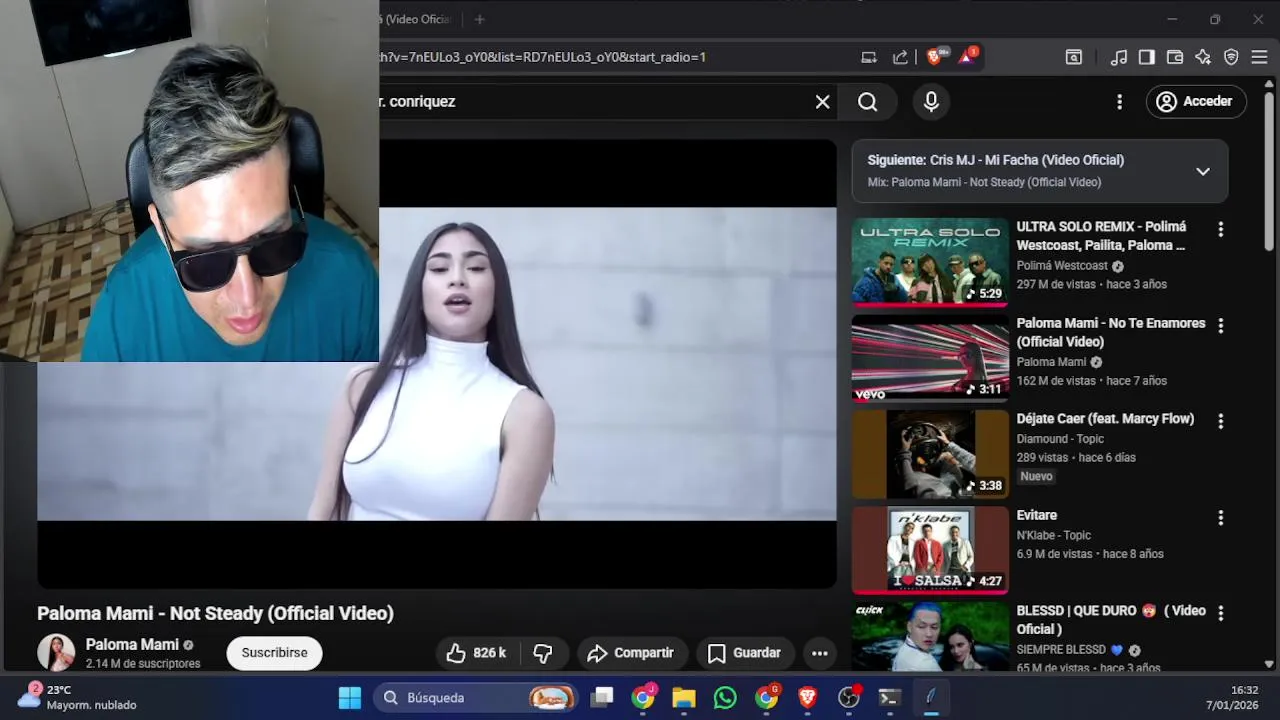Viewport: 1280px width, 720px height.
Task: Open options menu for ULTRA SOLO REMIX video
Action: (1220, 229)
